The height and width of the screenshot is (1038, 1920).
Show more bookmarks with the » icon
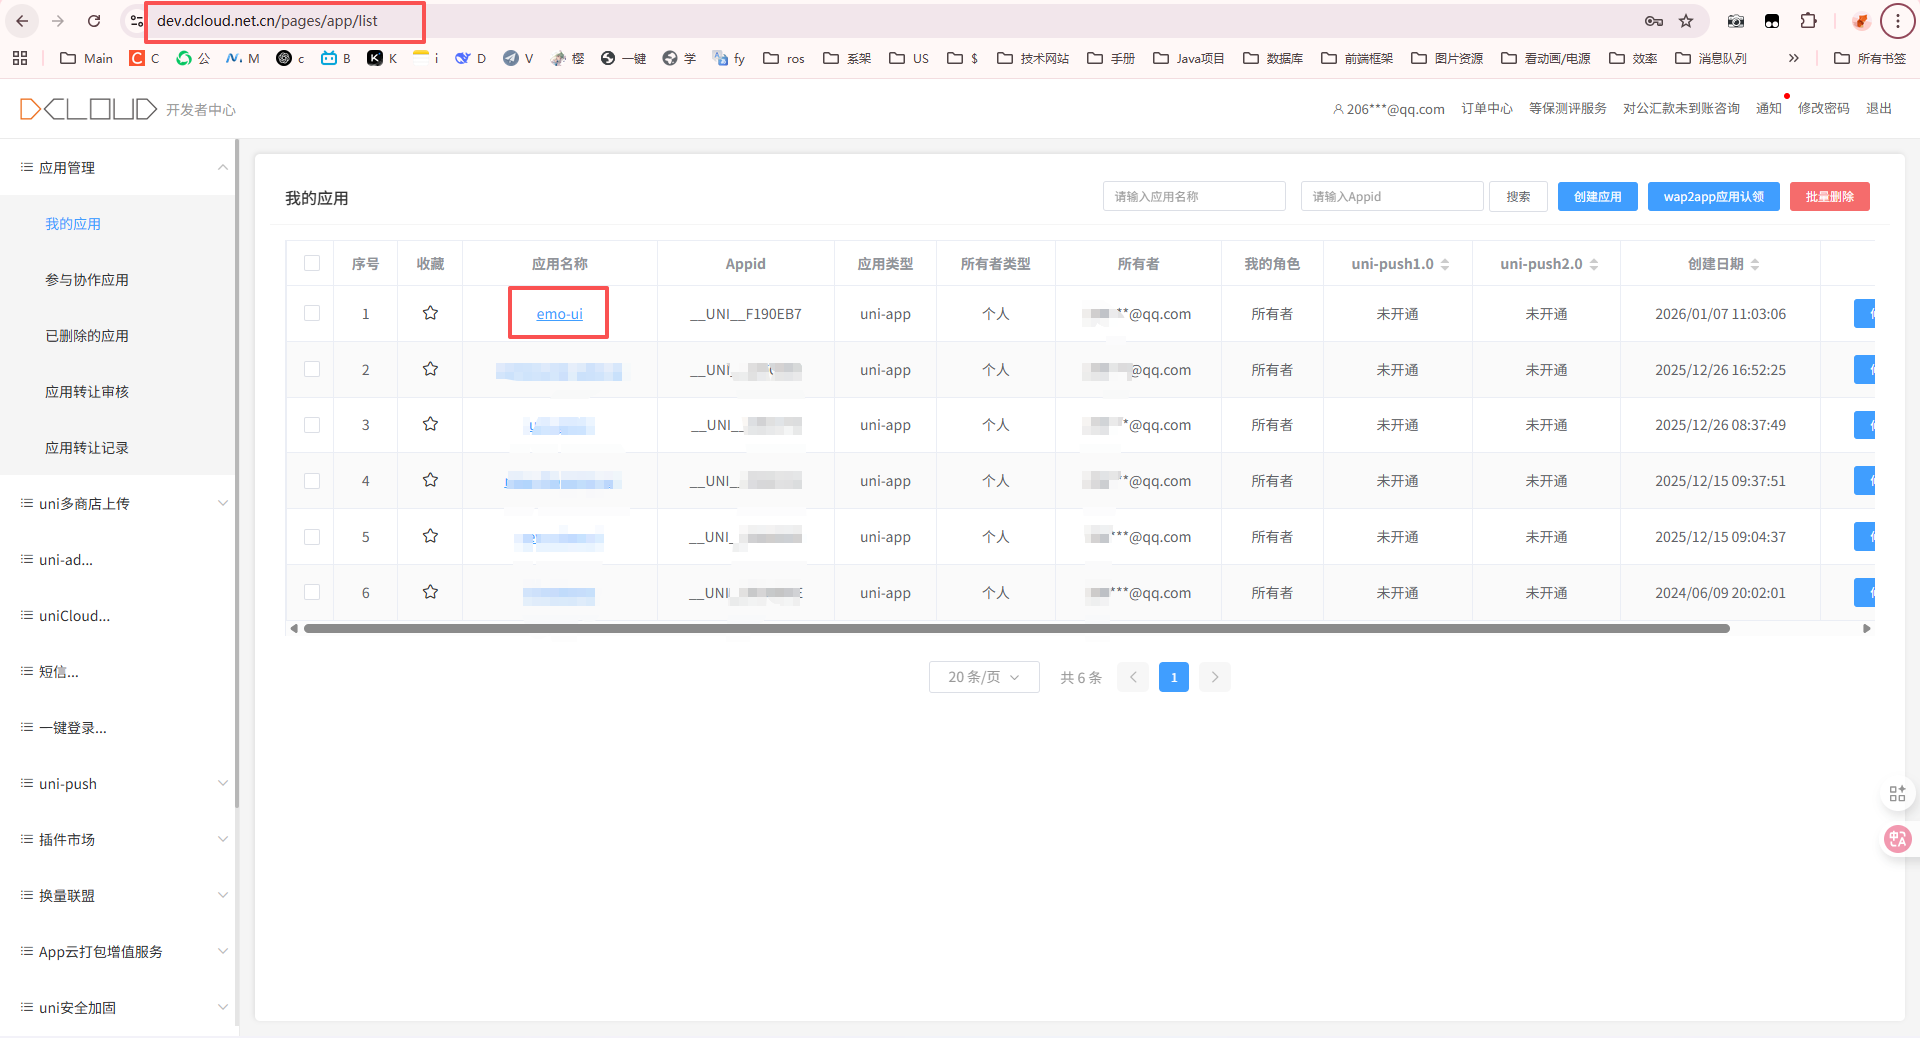(1794, 58)
